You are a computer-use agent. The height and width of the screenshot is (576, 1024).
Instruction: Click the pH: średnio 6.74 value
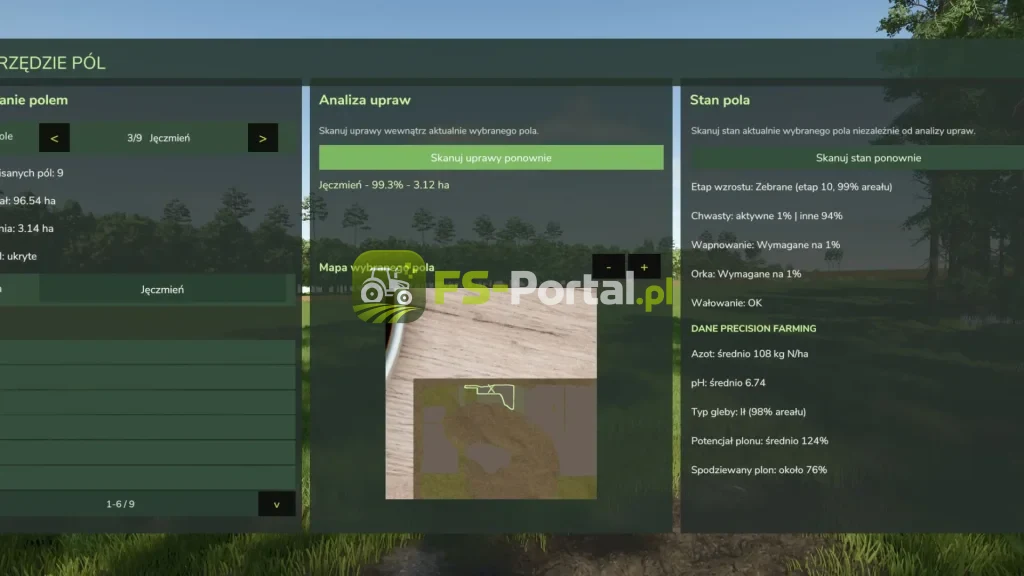coord(728,383)
